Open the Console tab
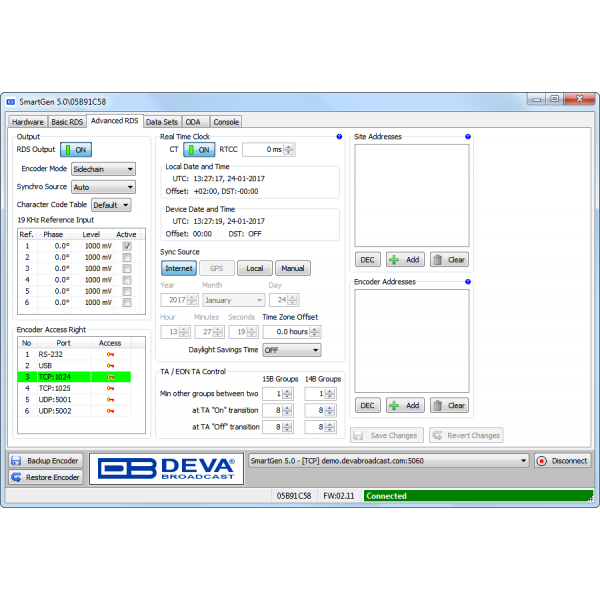Screen dimensions: 600x600 pos(226,122)
